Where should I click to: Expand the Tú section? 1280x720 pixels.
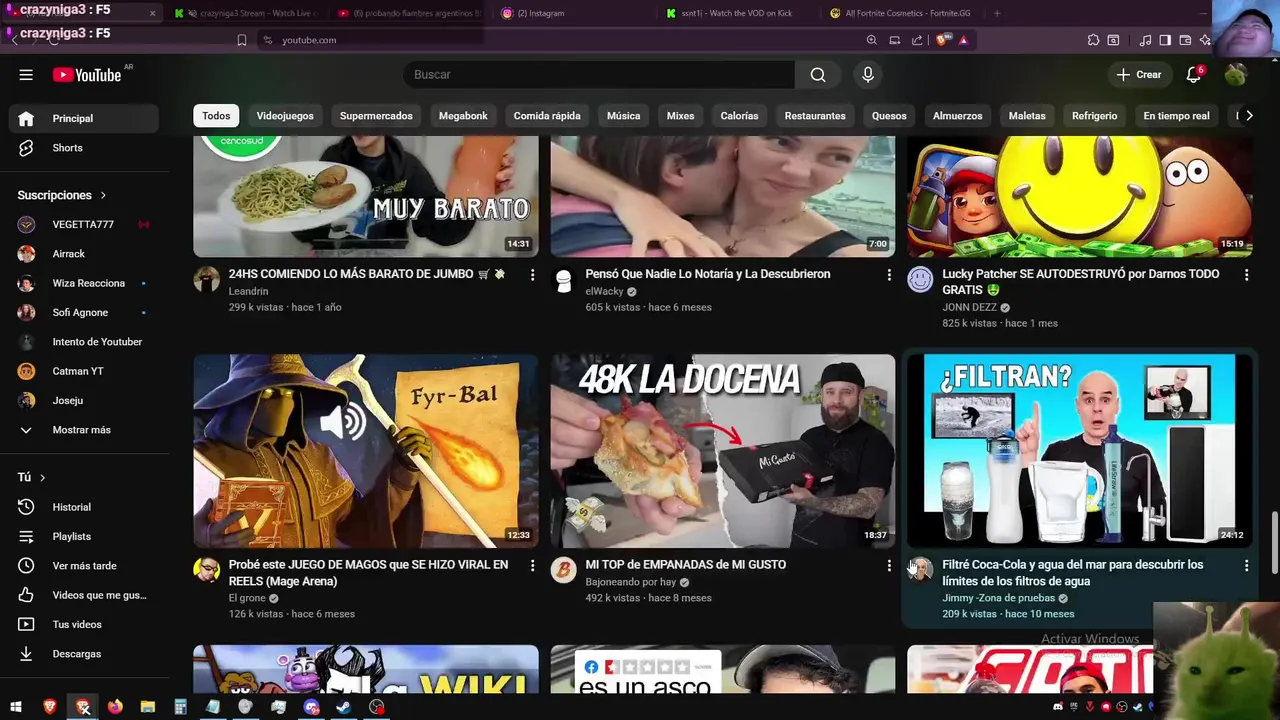[32, 478]
